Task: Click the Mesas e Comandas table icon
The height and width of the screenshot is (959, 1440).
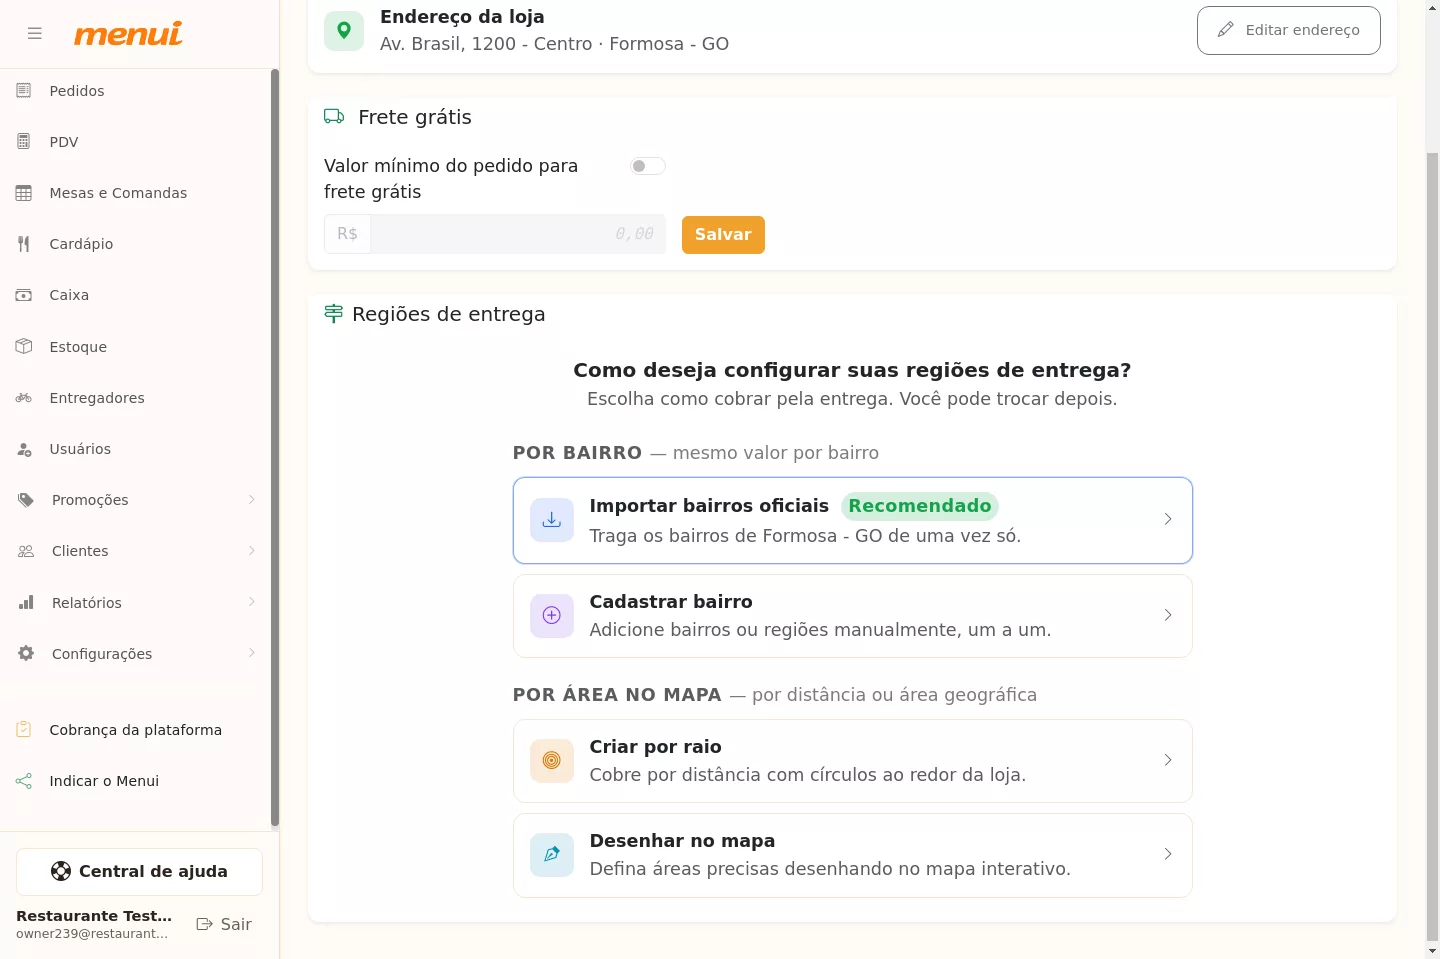Action: click(x=24, y=193)
